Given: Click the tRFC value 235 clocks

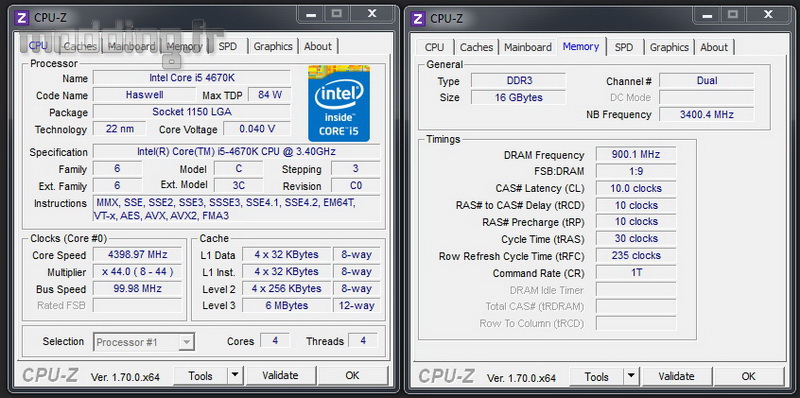Looking at the screenshot, I should pos(636,255).
